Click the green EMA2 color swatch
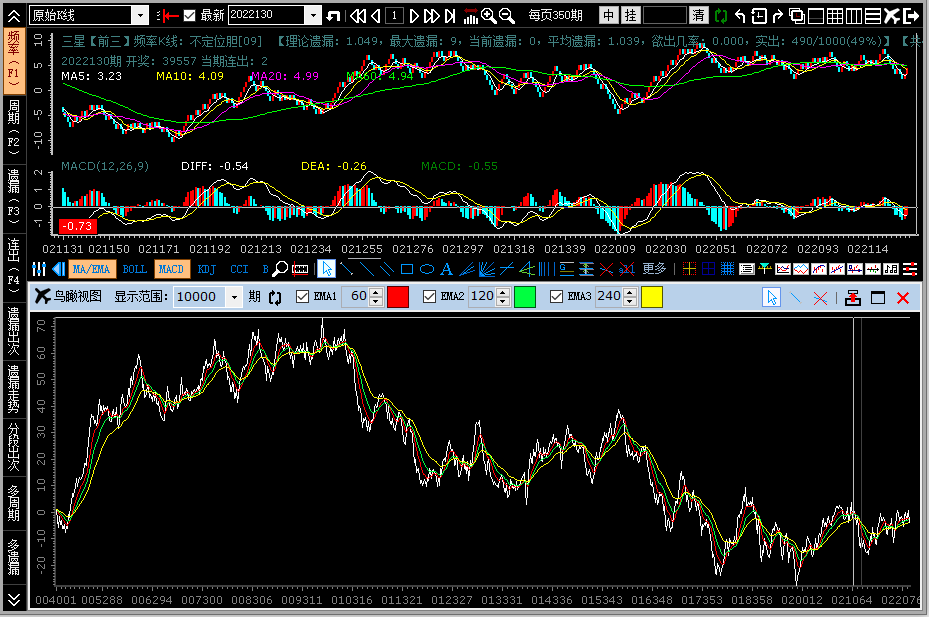 click(x=525, y=297)
